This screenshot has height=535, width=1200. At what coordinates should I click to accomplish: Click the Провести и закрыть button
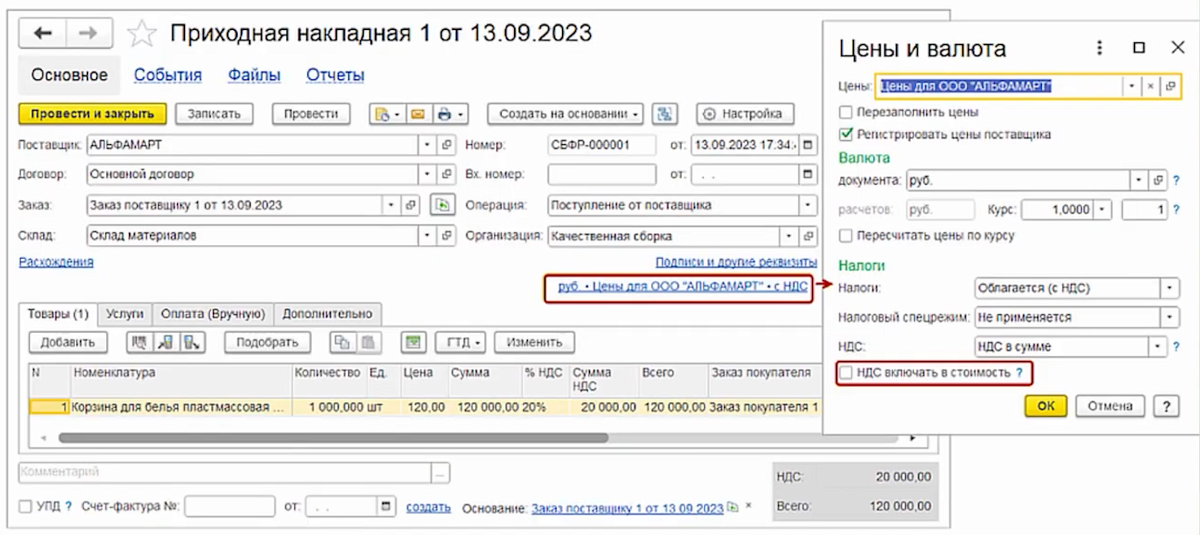click(93, 114)
